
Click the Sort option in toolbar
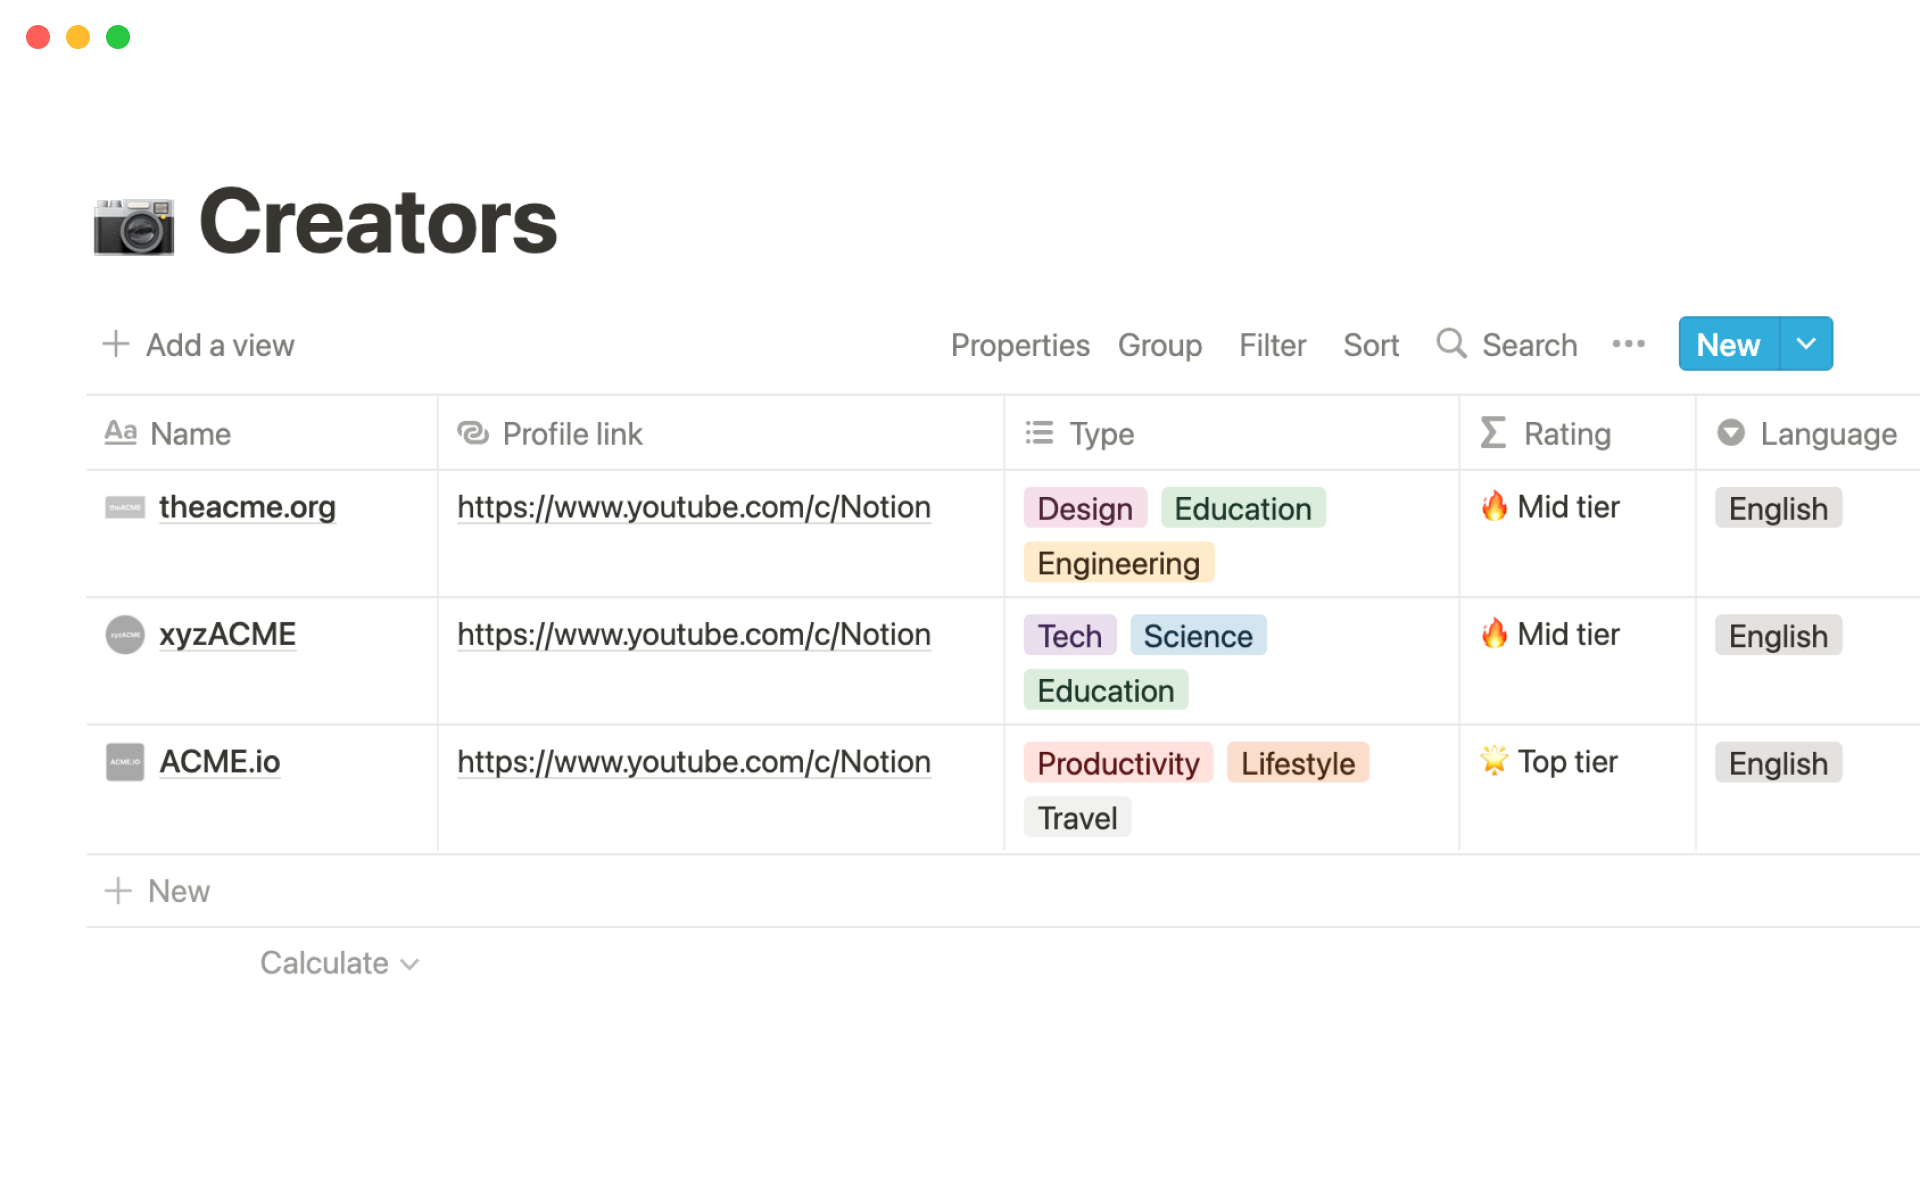1370,345
